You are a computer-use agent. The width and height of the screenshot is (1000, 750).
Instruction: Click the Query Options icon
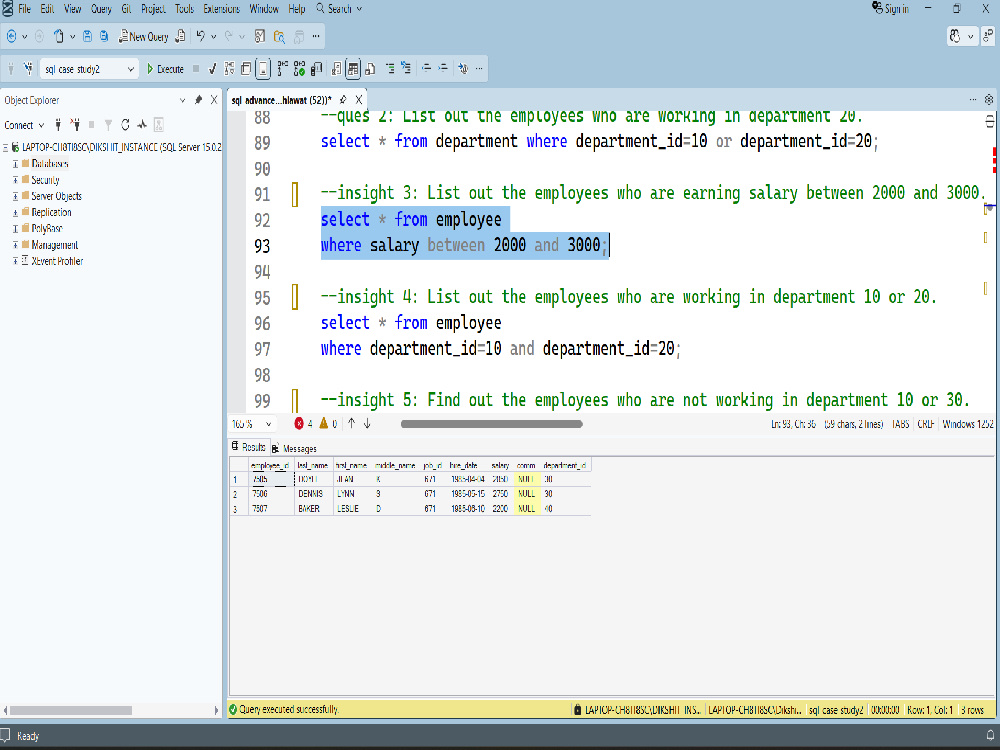[x=246, y=68]
